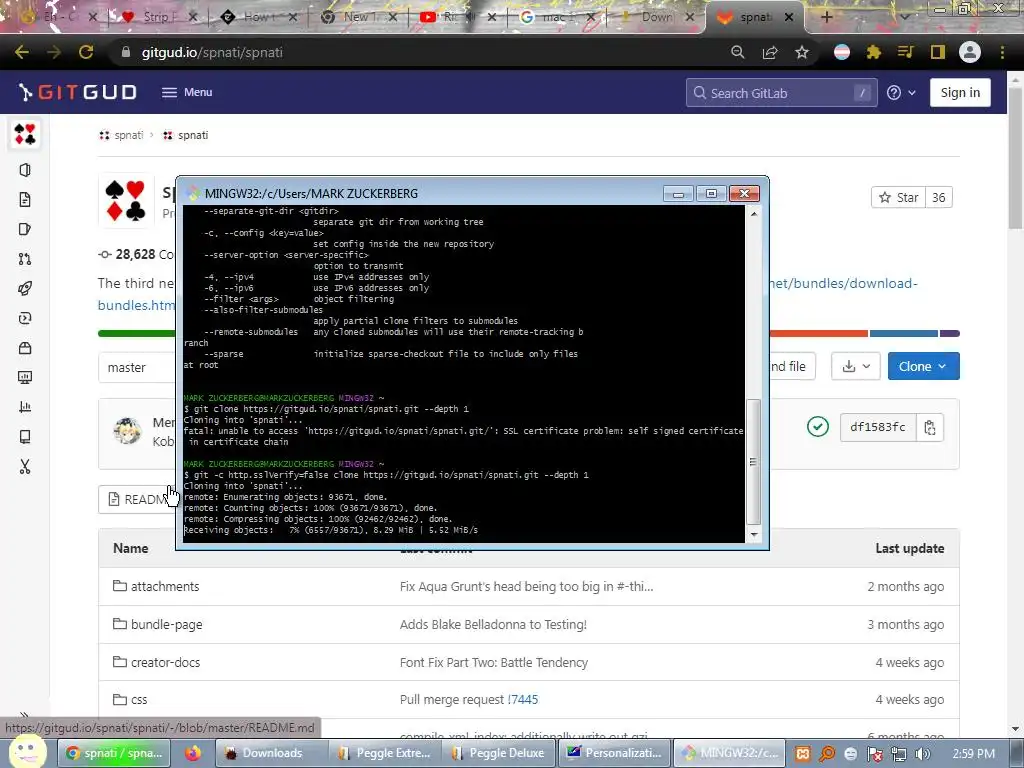The height and width of the screenshot is (768, 1024).
Task: Open Project information in sidebar
Action: point(25,170)
